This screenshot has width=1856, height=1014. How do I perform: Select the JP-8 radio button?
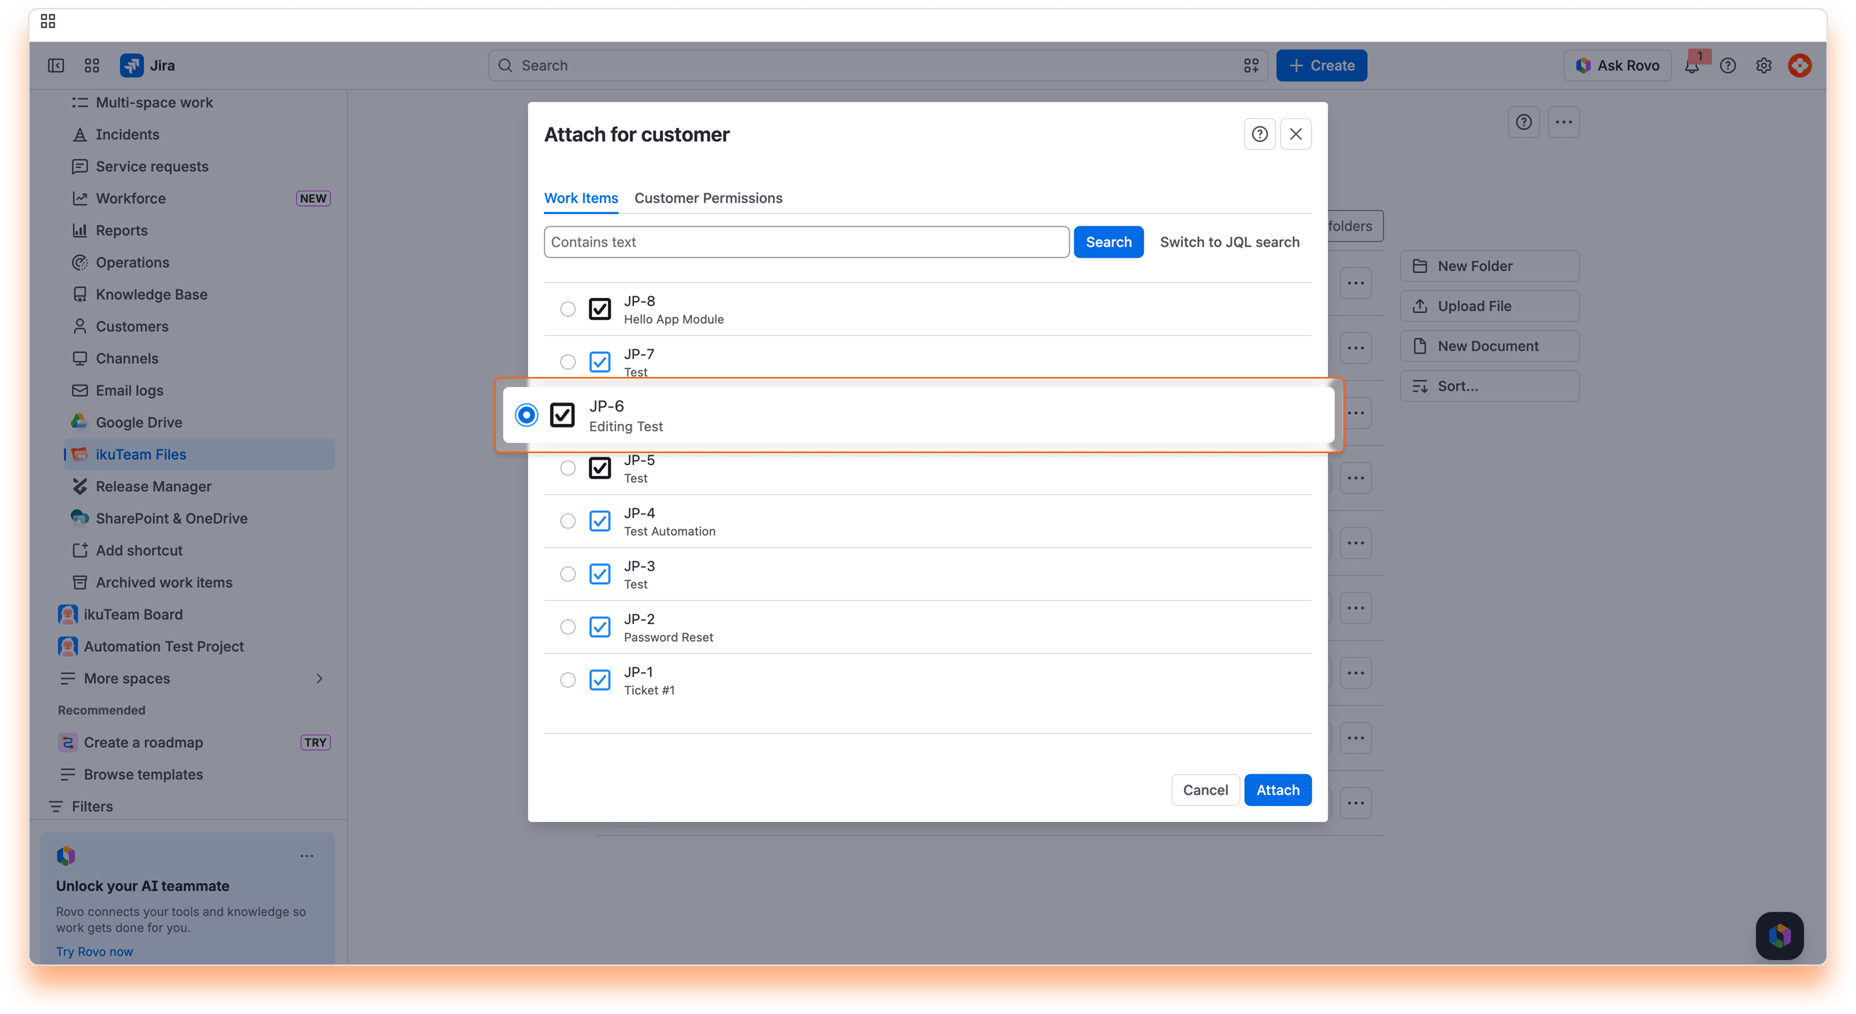coord(568,309)
